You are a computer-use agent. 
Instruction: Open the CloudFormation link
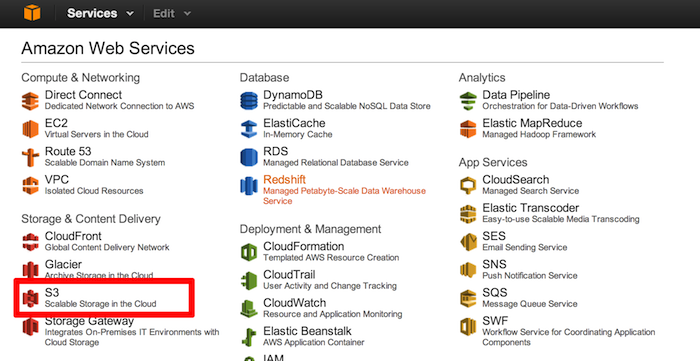coord(304,246)
